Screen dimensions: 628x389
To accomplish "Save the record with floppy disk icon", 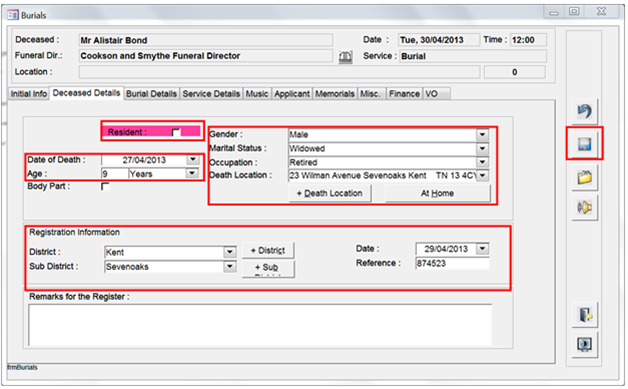I will click(584, 144).
